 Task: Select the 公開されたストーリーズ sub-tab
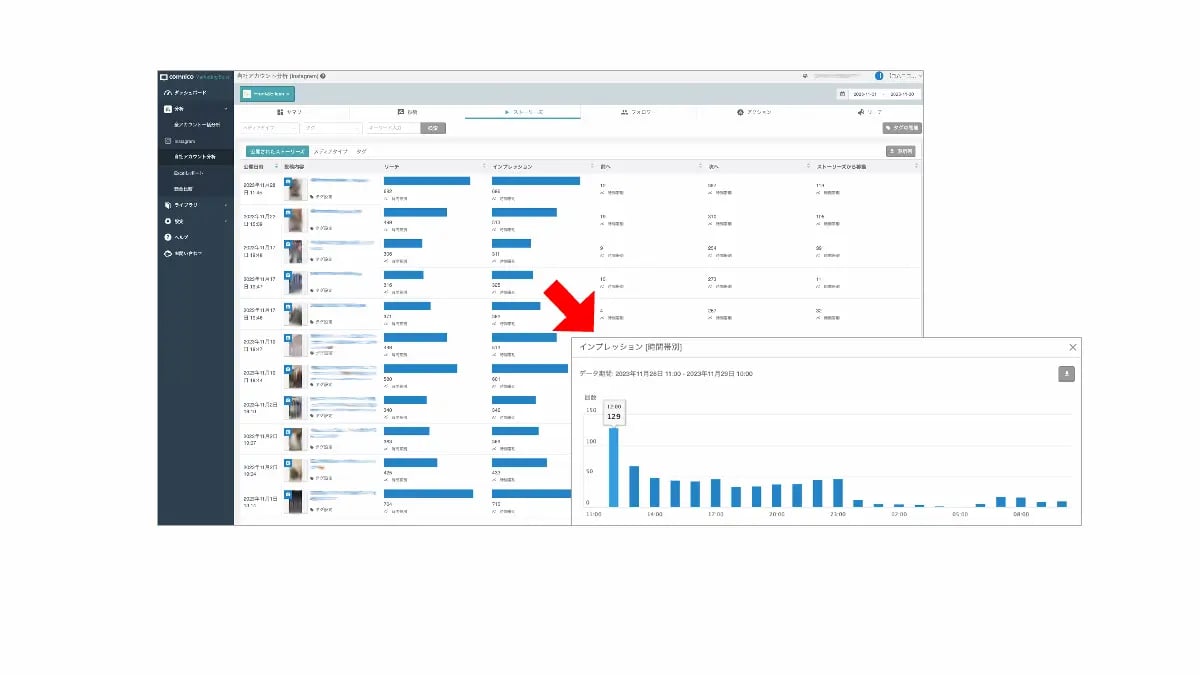tap(276, 151)
